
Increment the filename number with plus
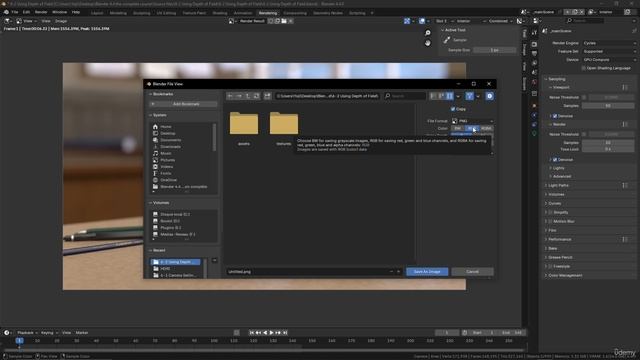(x=398, y=271)
